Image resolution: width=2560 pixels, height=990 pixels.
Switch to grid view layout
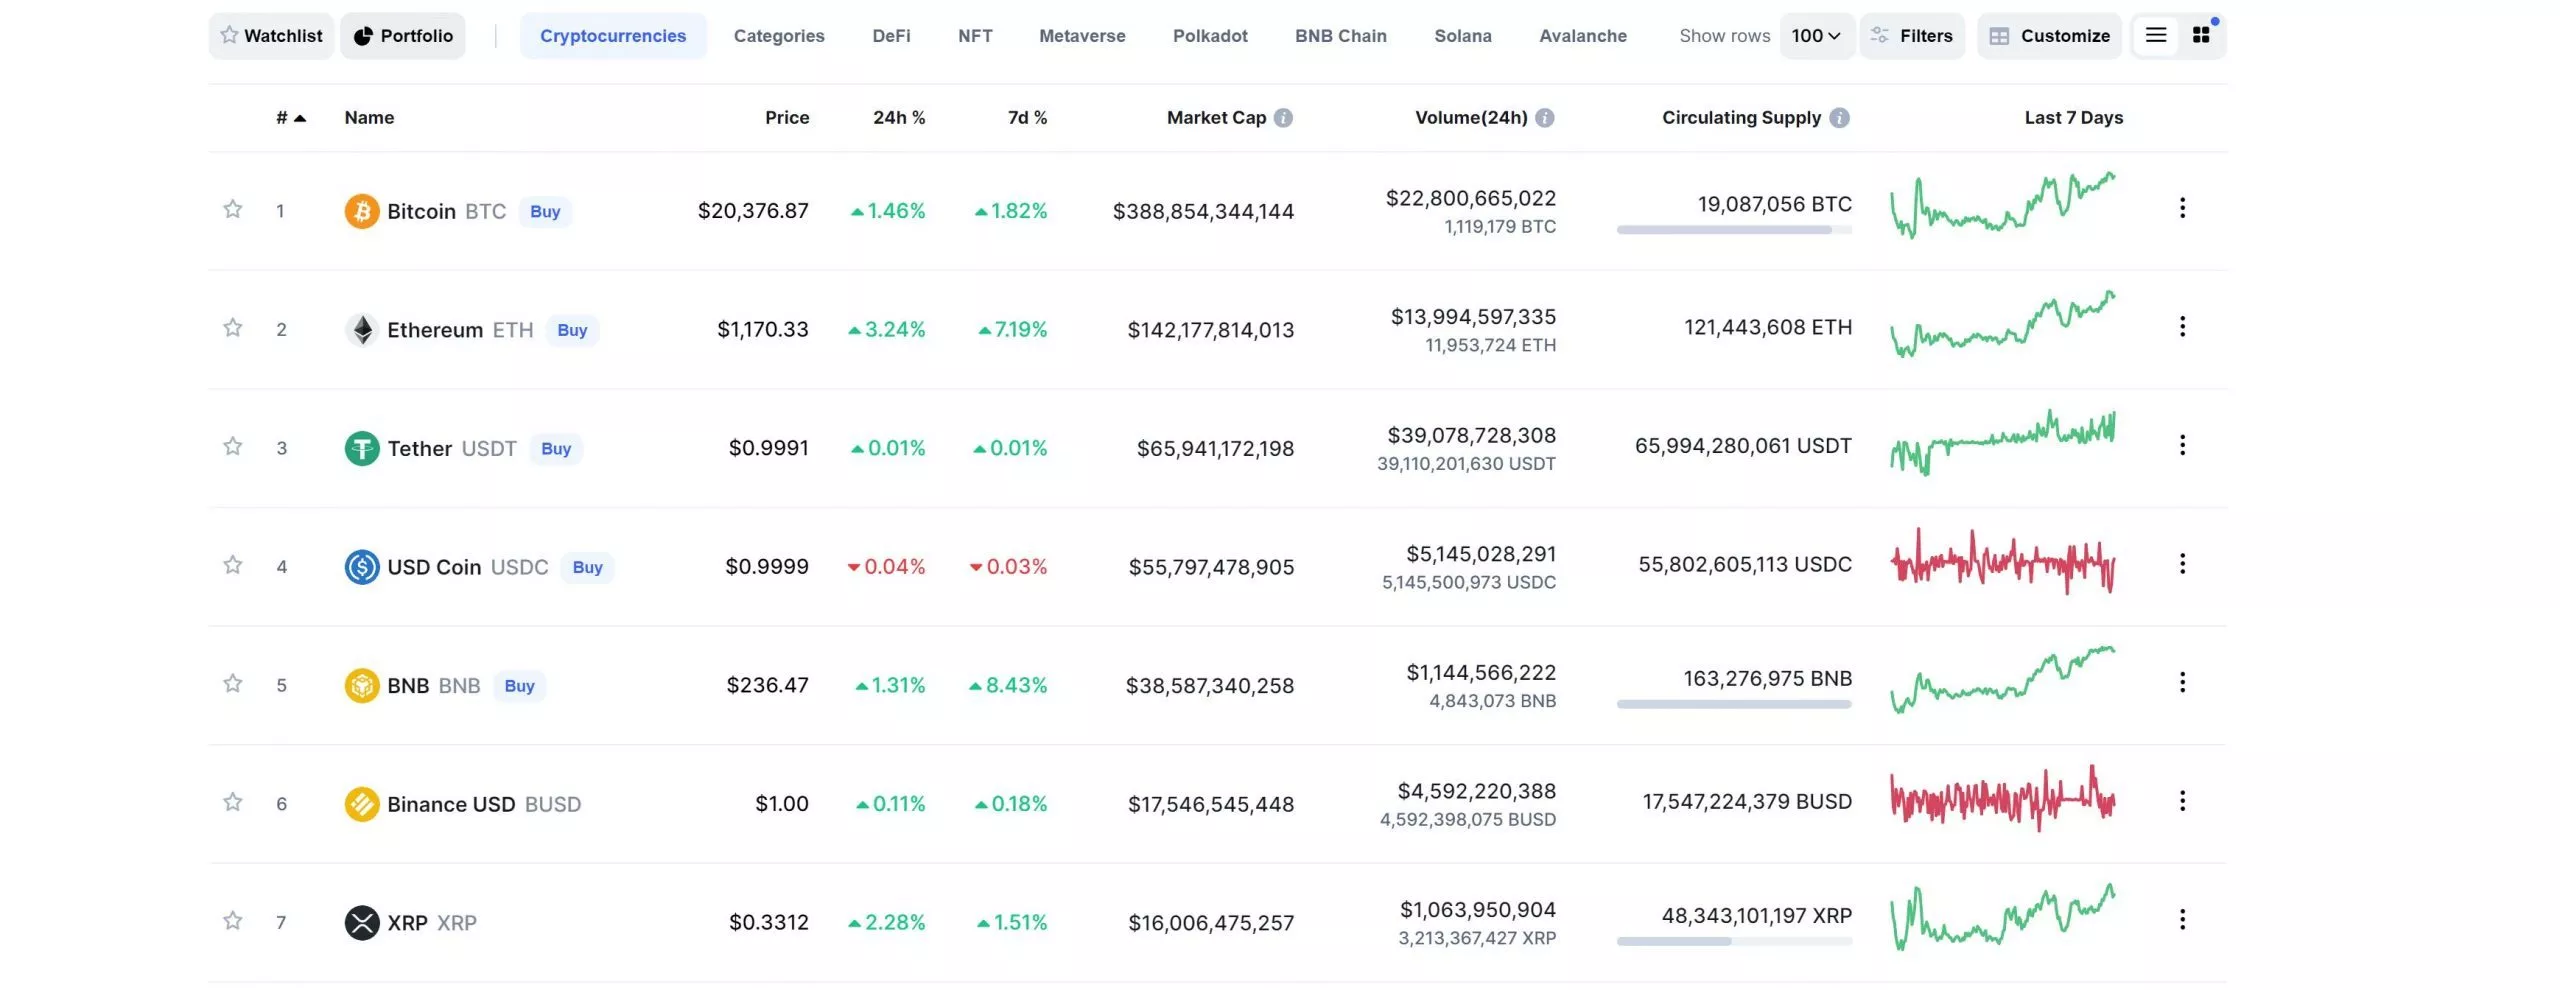click(x=2201, y=35)
